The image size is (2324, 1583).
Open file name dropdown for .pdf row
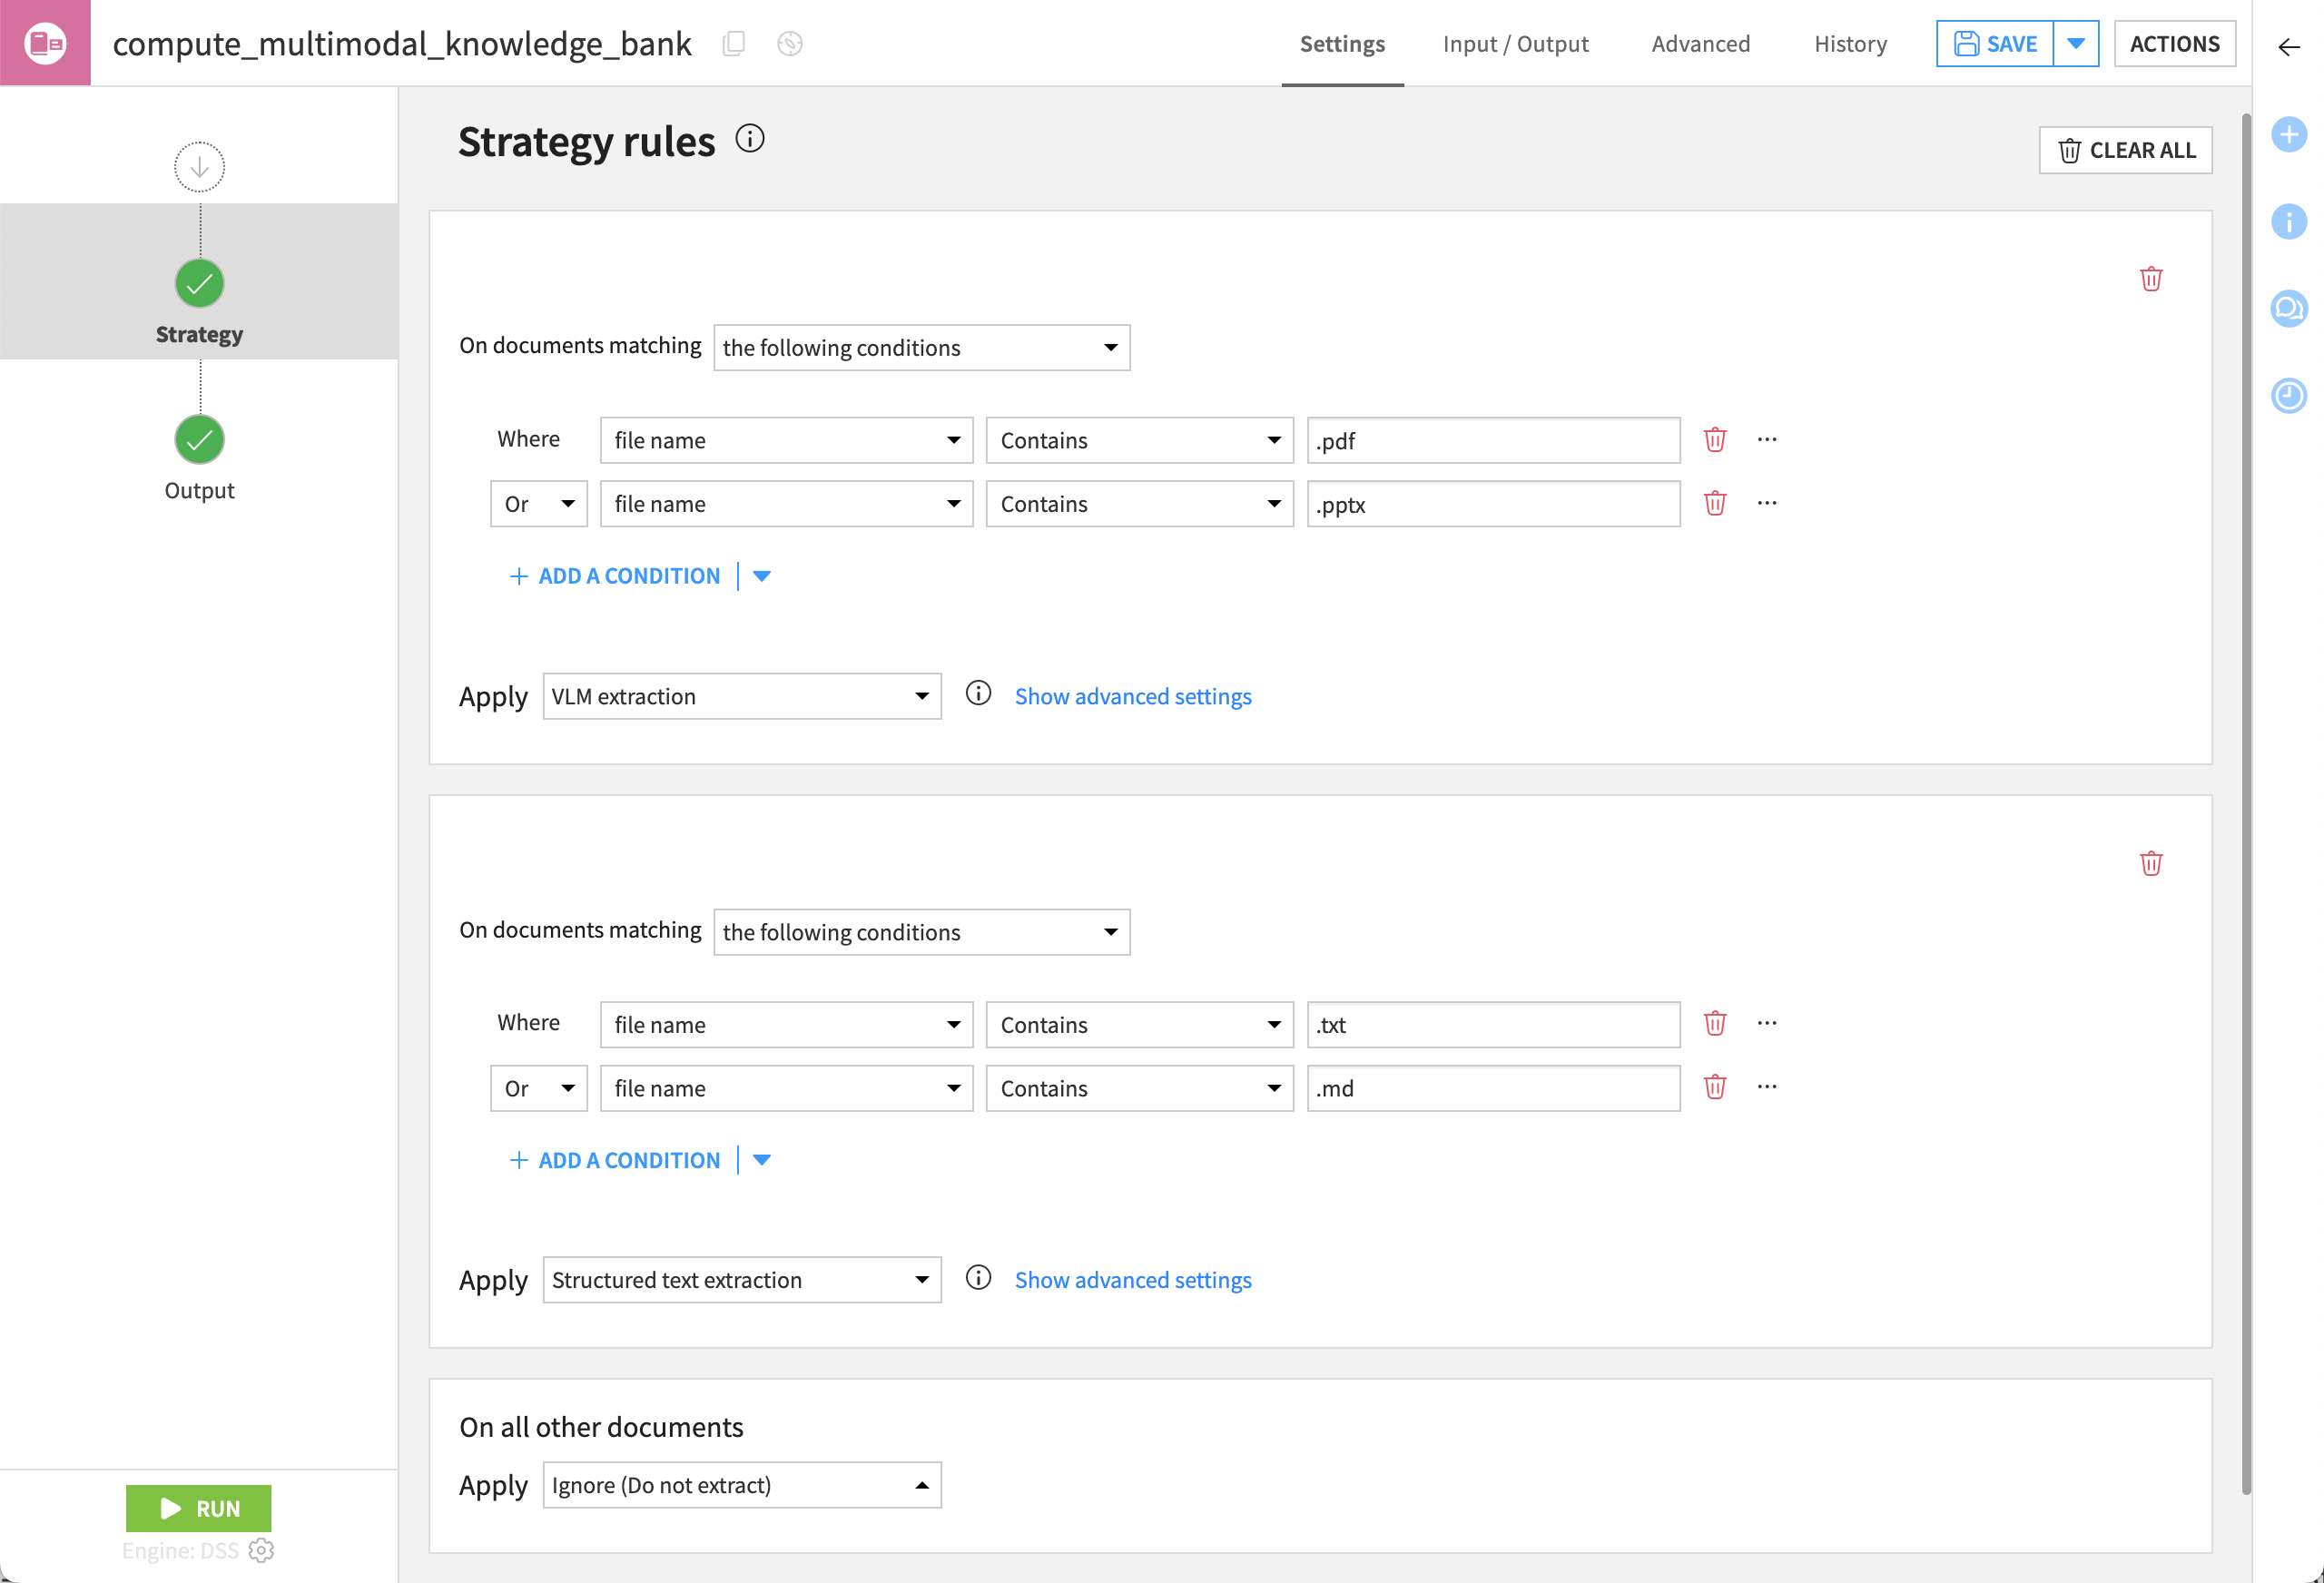pos(787,440)
